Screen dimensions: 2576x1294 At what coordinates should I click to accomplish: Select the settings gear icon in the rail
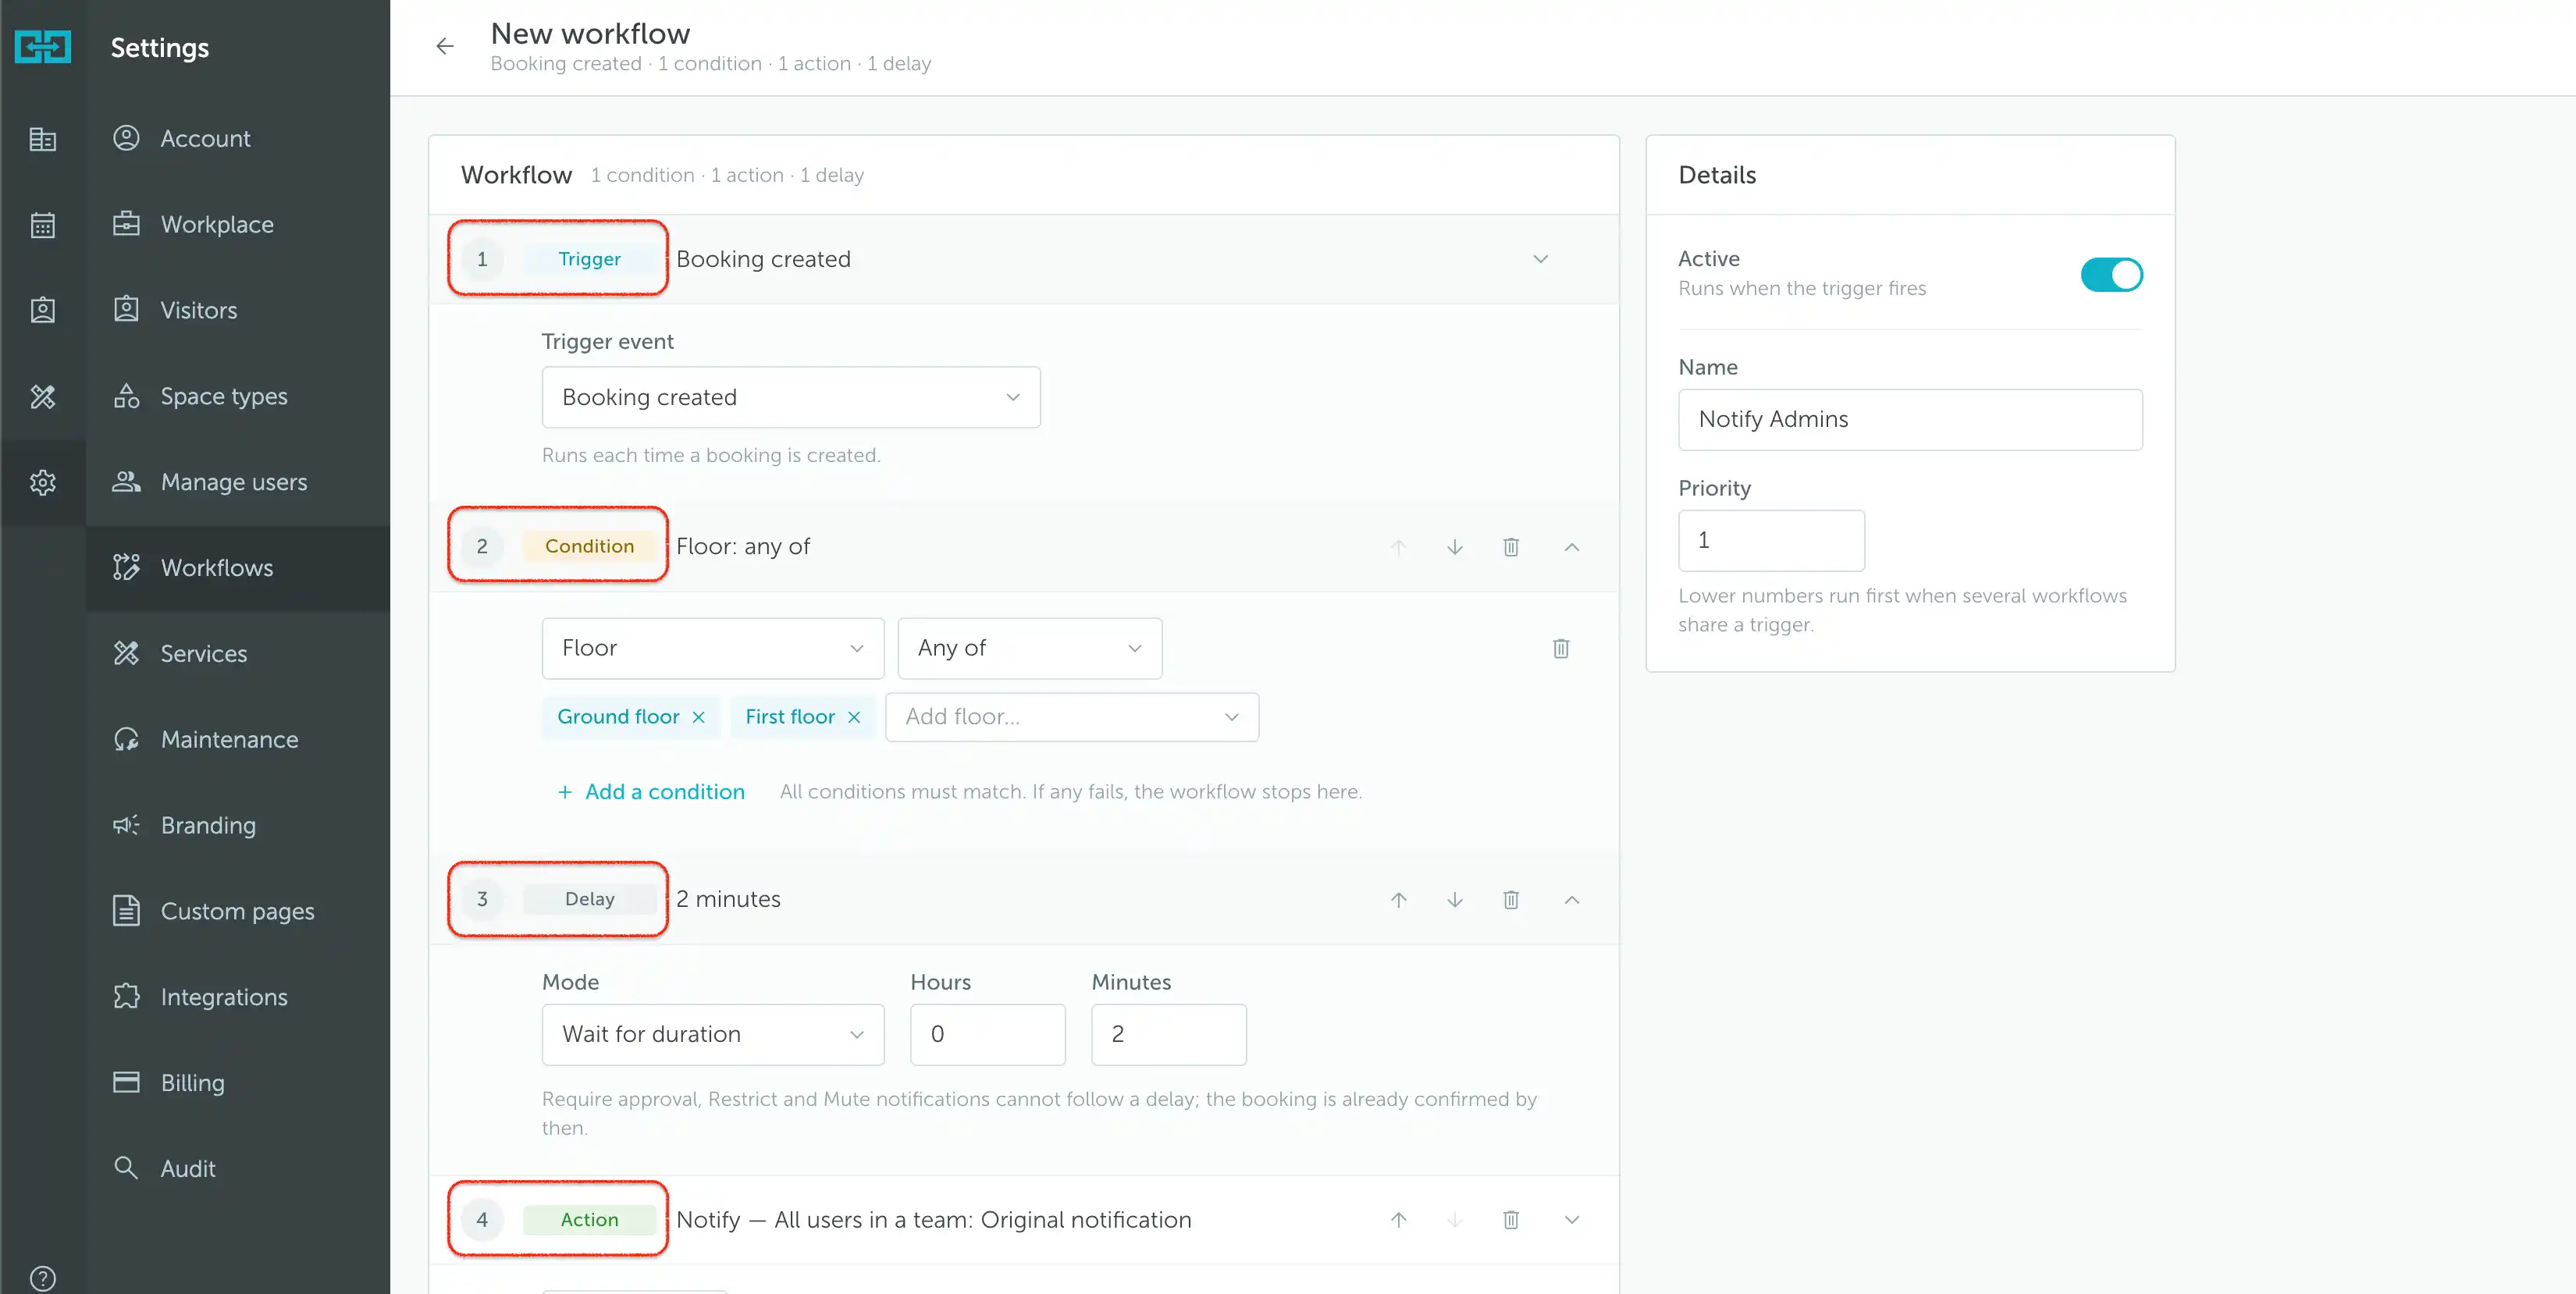pyautogui.click(x=43, y=483)
